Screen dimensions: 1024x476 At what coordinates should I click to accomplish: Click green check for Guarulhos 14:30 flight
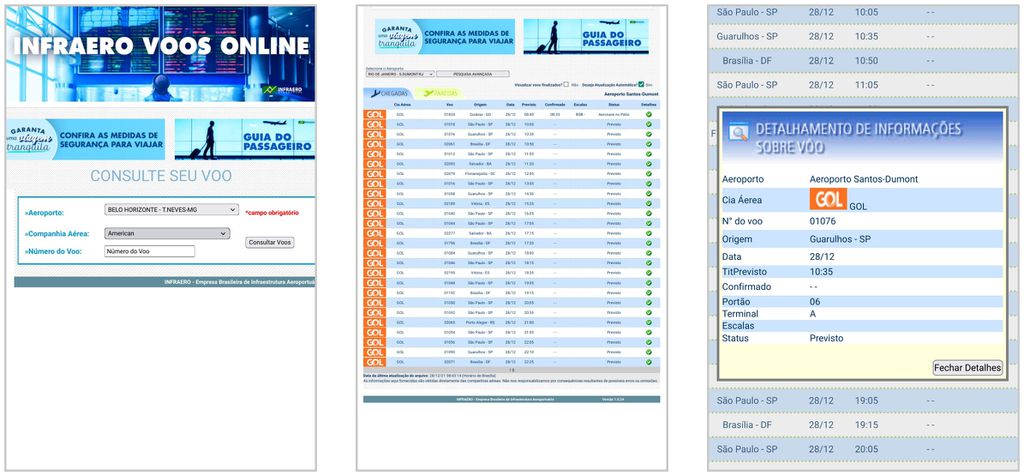pos(648,193)
